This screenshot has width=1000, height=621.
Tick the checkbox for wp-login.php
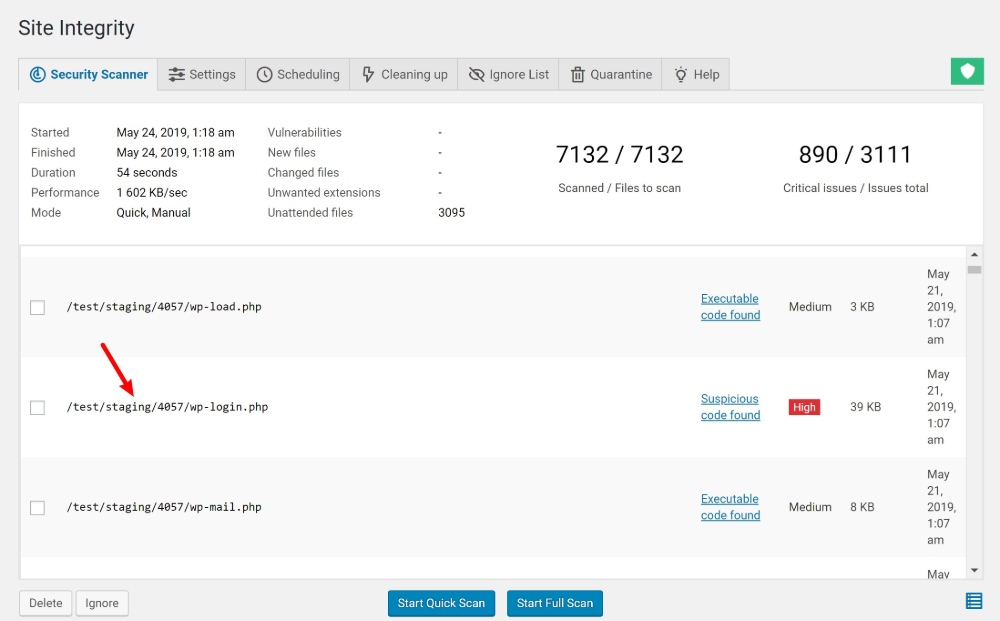[38, 407]
